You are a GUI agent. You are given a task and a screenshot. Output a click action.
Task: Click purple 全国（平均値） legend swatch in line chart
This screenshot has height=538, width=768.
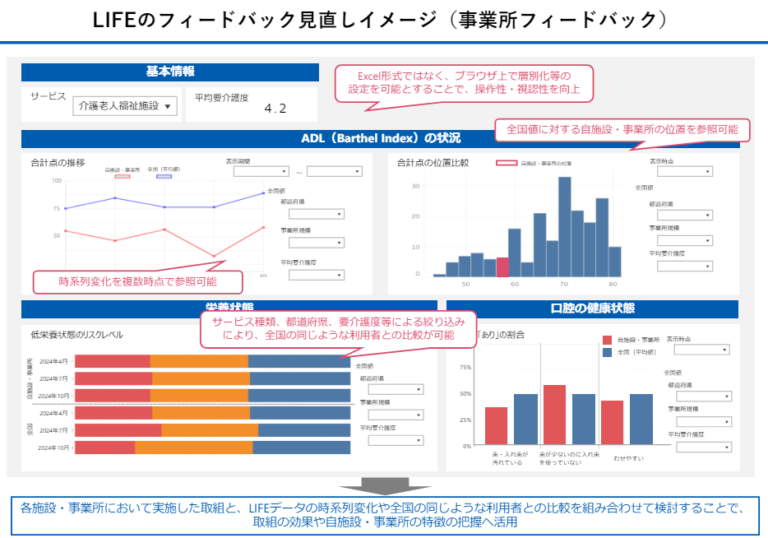[164, 176]
